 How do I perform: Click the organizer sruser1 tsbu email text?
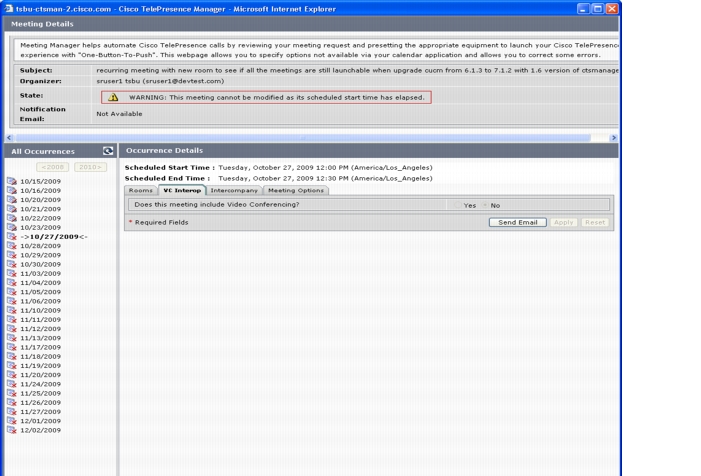tap(160, 81)
